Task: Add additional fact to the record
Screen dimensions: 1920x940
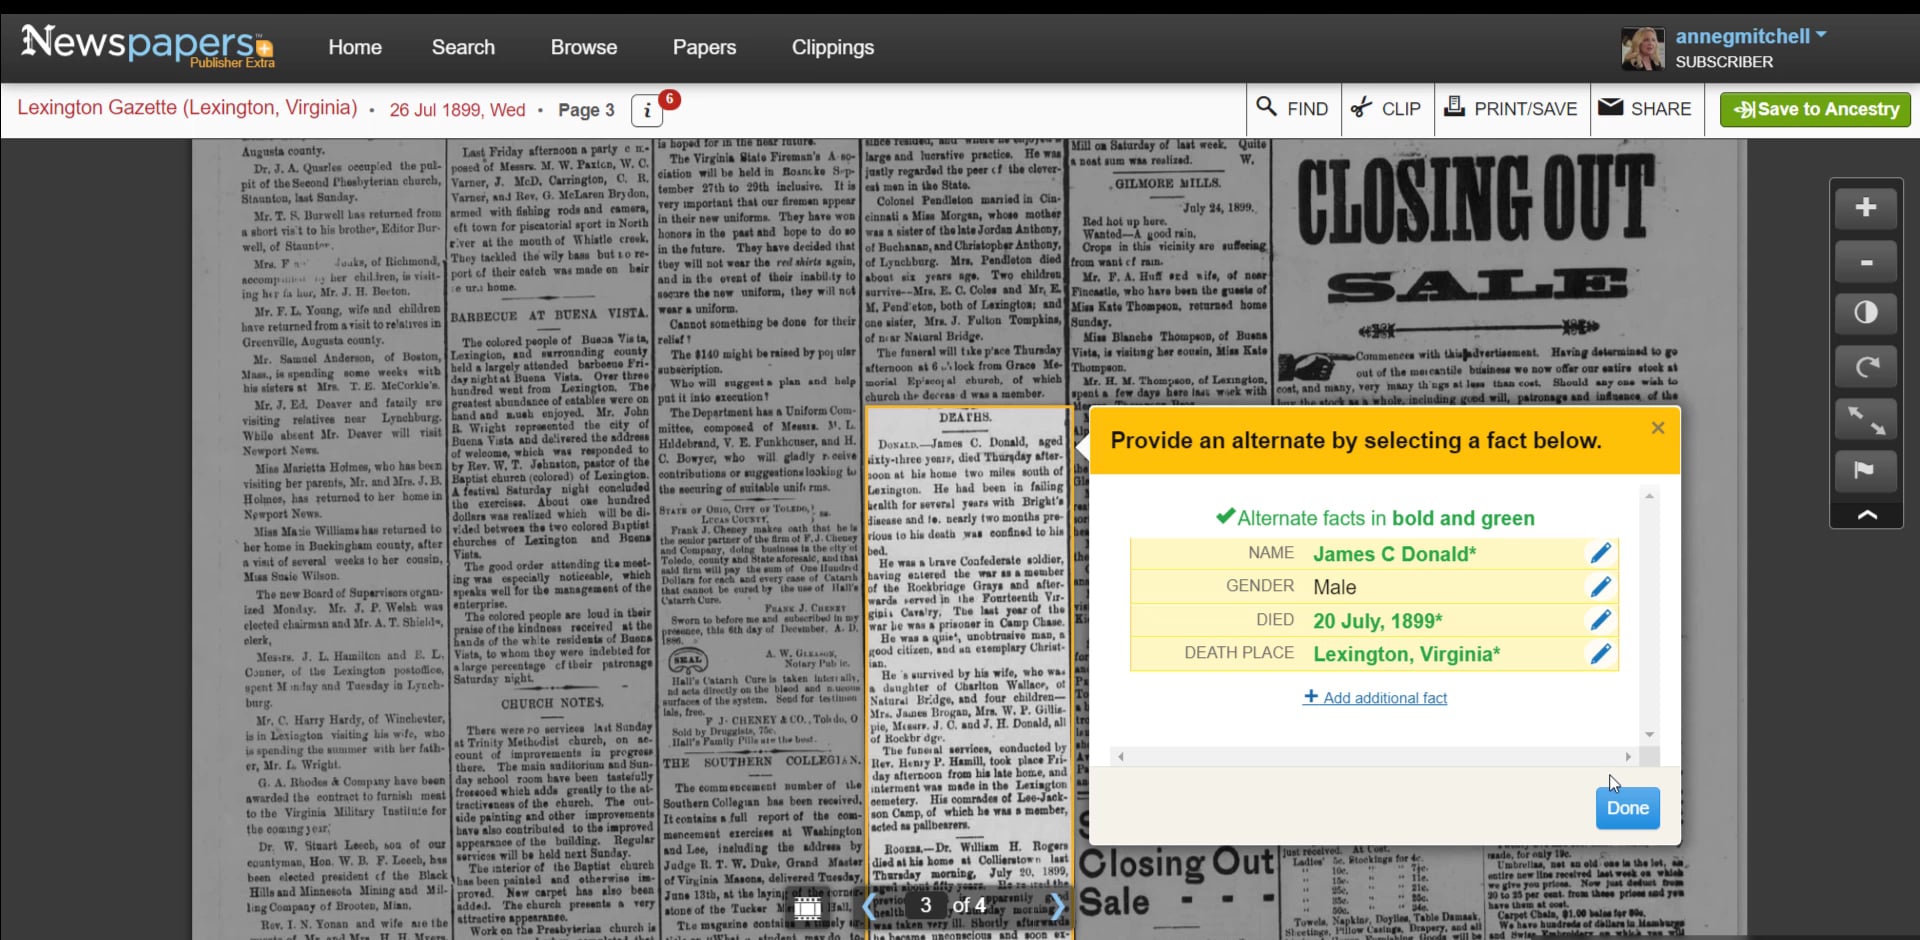Action: point(1374,698)
